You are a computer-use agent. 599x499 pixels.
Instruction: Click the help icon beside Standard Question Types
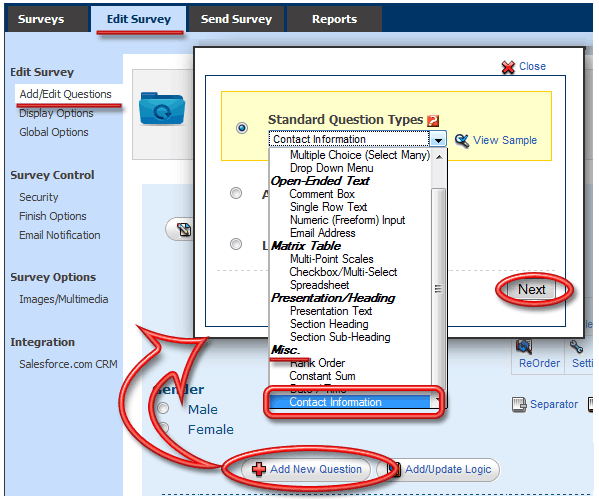[433, 121]
